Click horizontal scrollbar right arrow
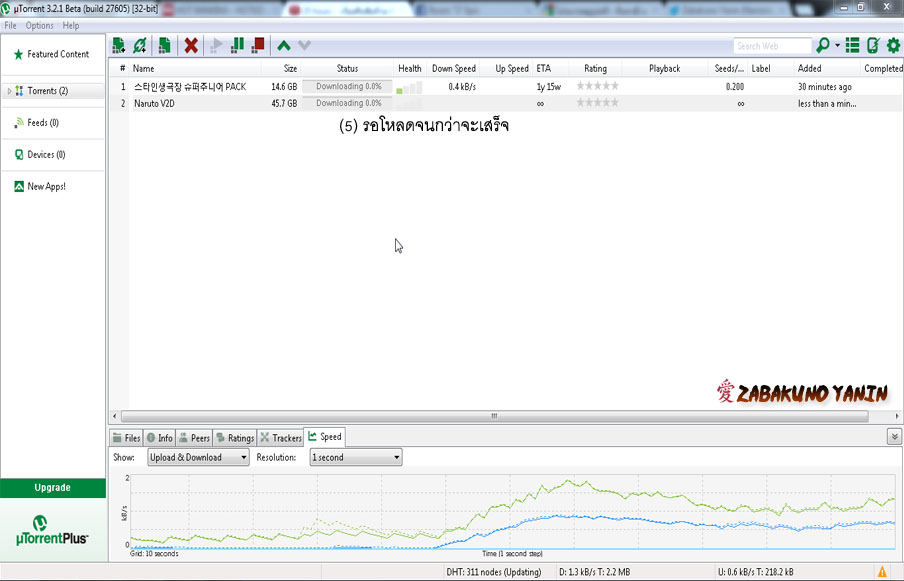Screen dimensions: 904x581 (897, 416)
